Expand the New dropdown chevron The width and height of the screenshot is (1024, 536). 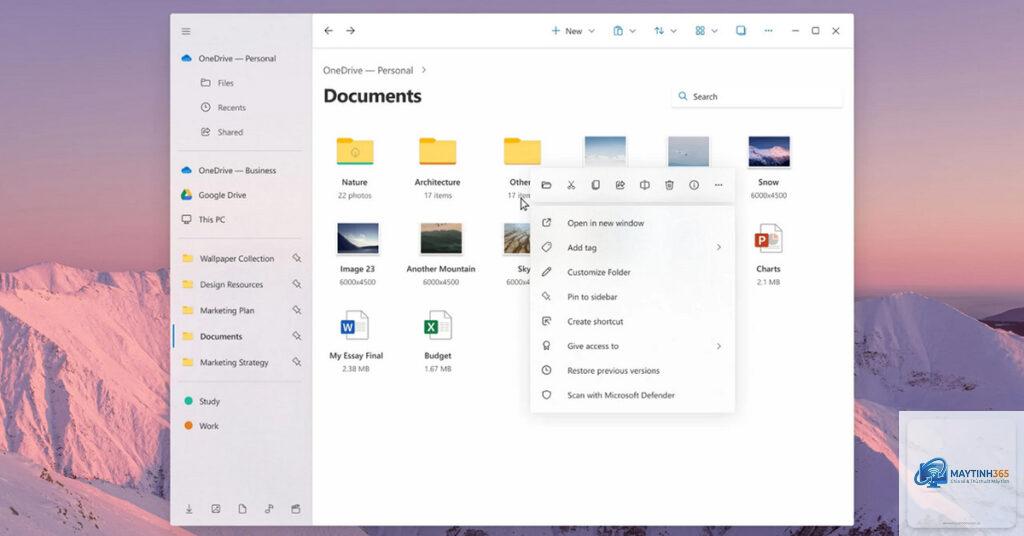(592, 31)
